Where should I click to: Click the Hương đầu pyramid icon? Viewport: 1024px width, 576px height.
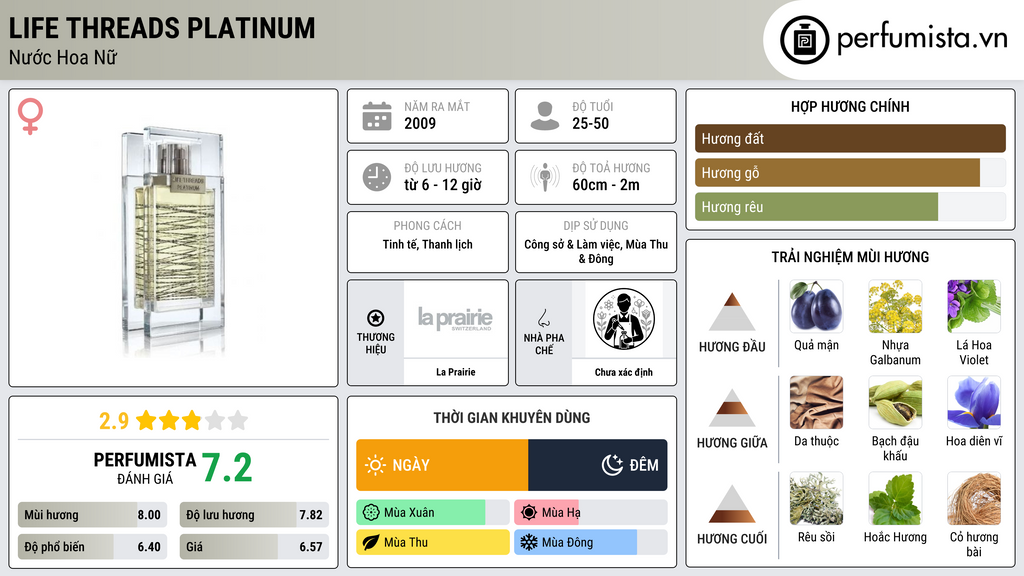click(732, 312)
